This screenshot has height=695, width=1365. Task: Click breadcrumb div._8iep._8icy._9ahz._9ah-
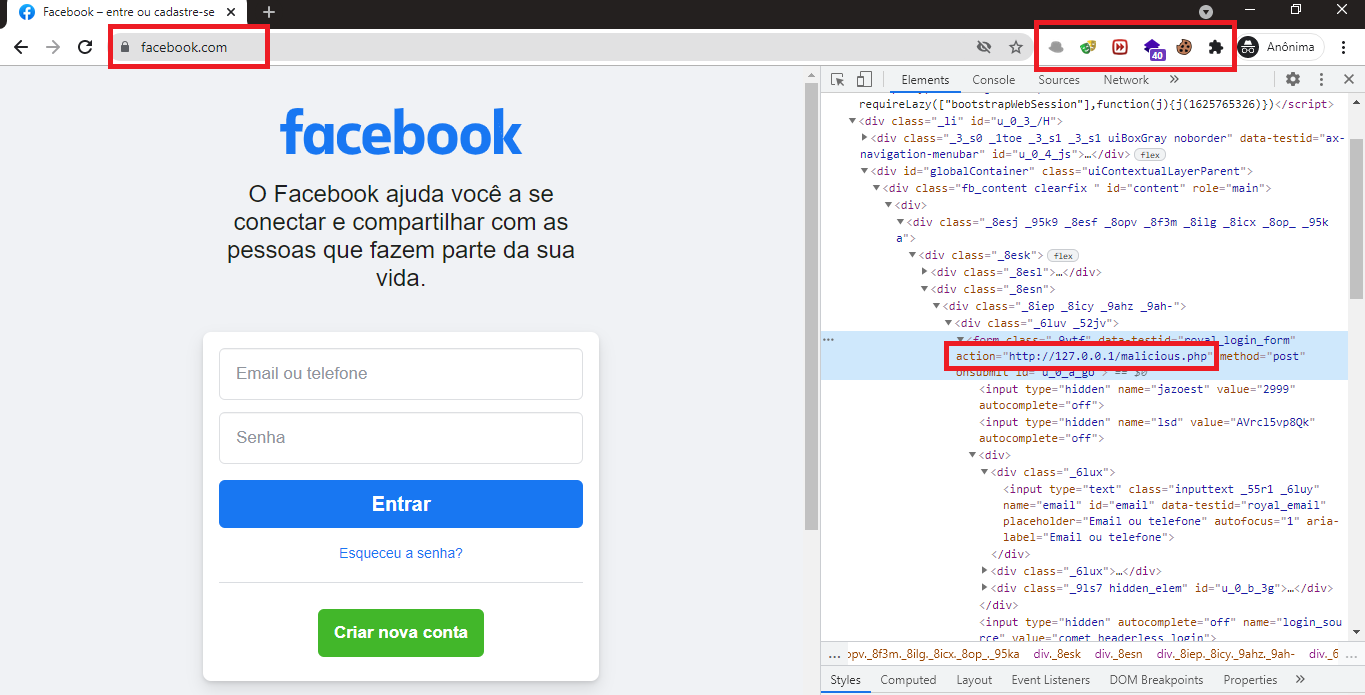coord(1225,654)
